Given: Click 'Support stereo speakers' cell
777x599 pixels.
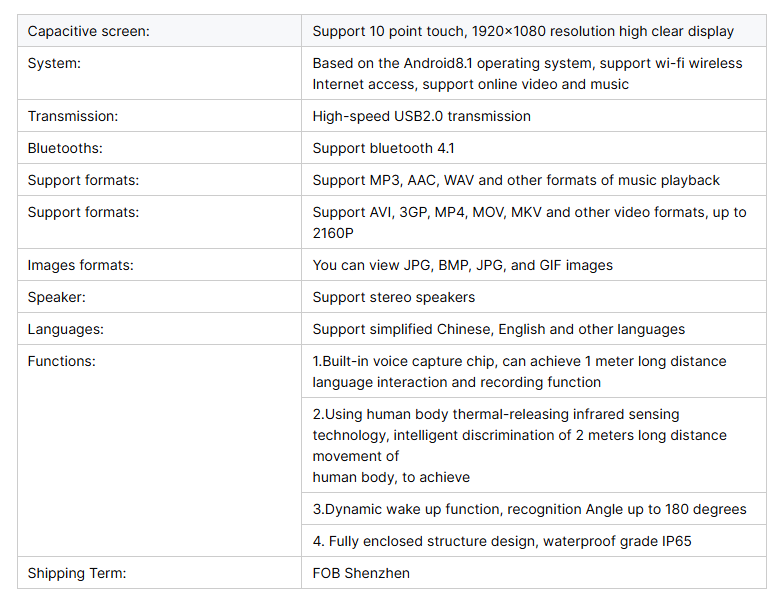Looking at the screenshot, I should (x=534, y=297).
